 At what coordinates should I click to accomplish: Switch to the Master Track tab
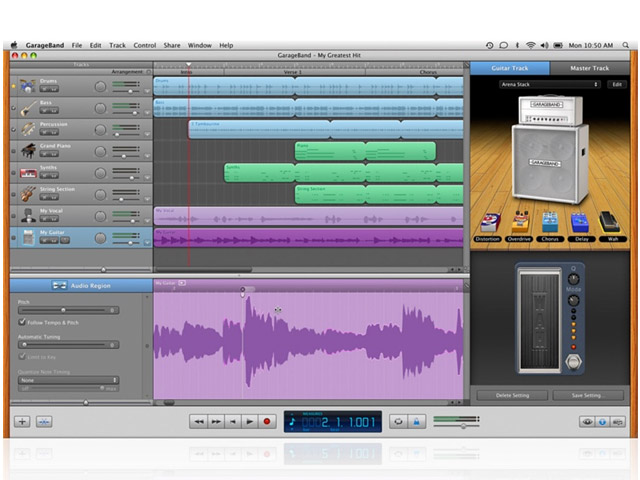coord(589,68)
